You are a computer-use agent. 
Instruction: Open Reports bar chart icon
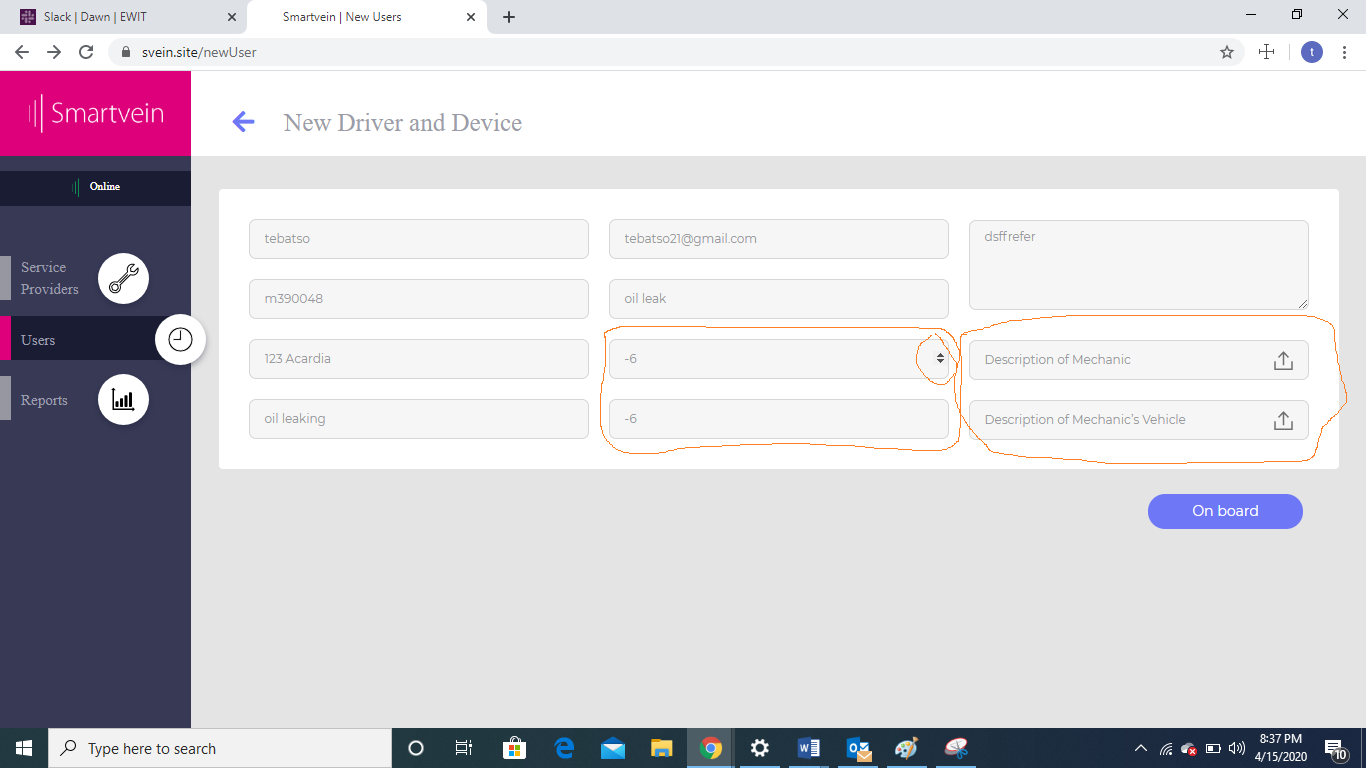tap(123, 400)
